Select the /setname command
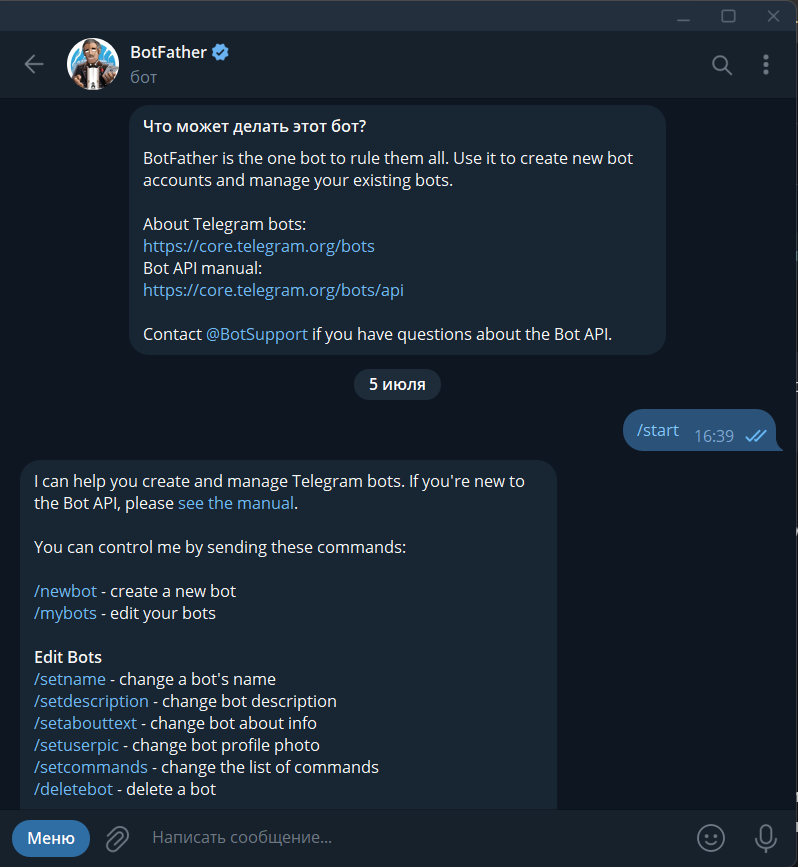 69,679
